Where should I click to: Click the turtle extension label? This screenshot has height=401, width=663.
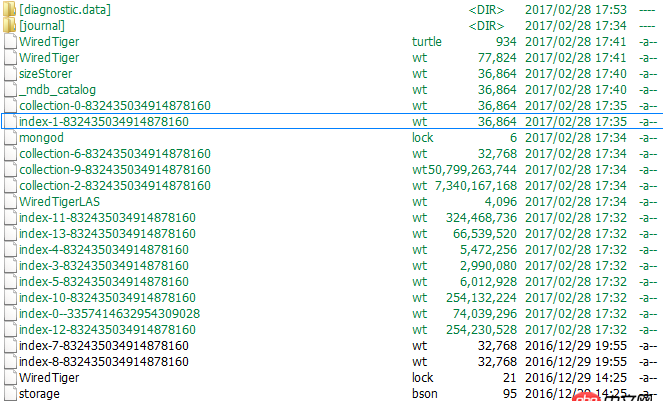point(427,42)
